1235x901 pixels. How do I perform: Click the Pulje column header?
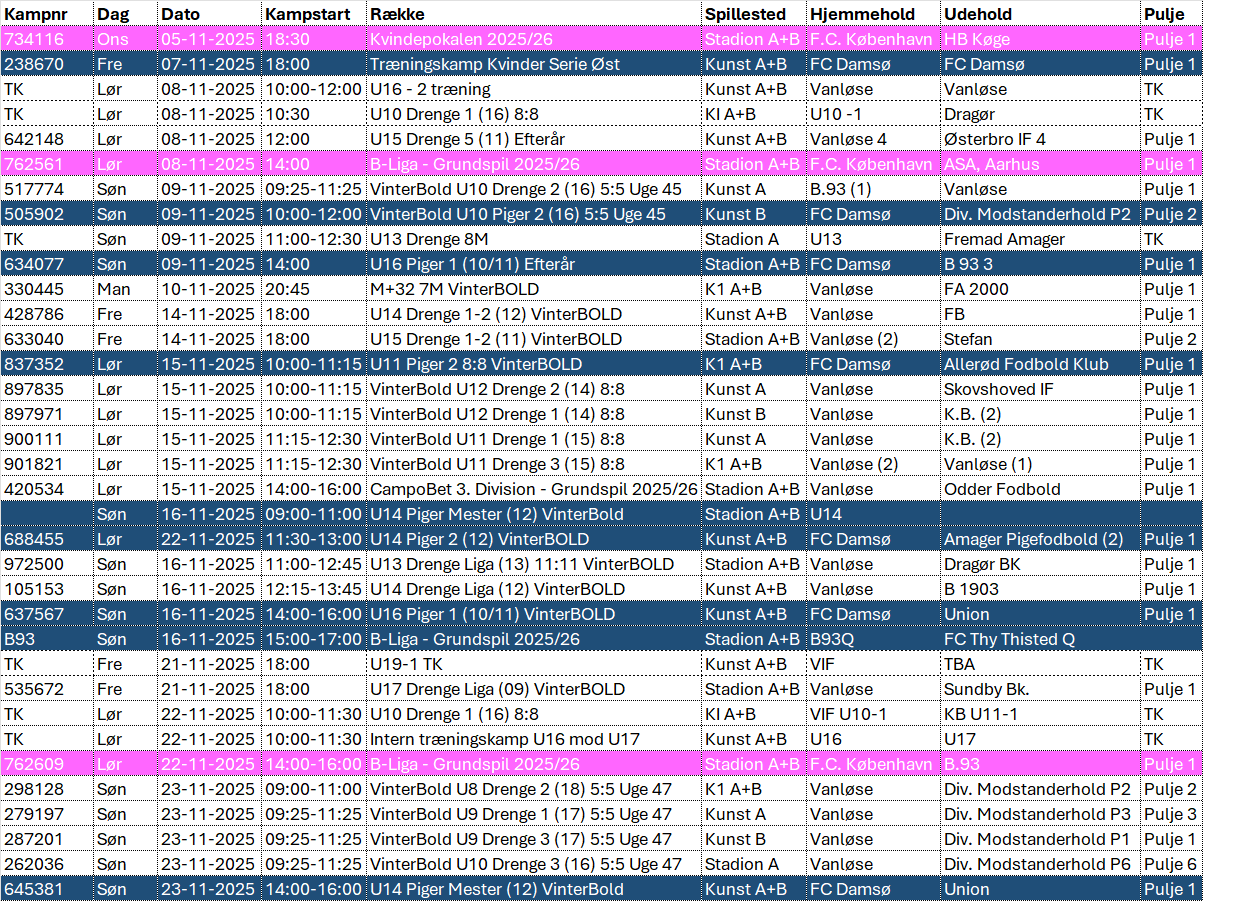coord(1164,14)
